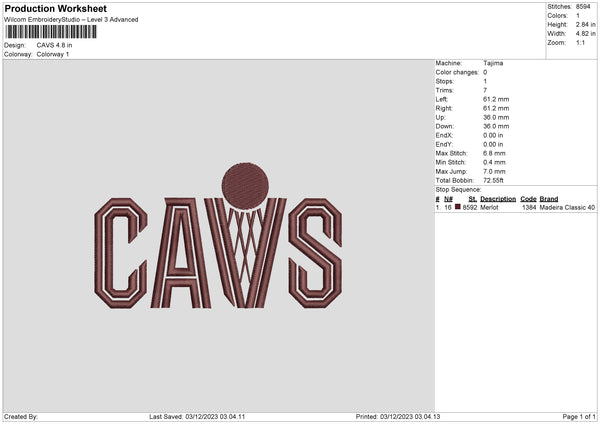Click the letter C in the embroidery design
This screenshot has width=600, height=424.
pos(120,253)
